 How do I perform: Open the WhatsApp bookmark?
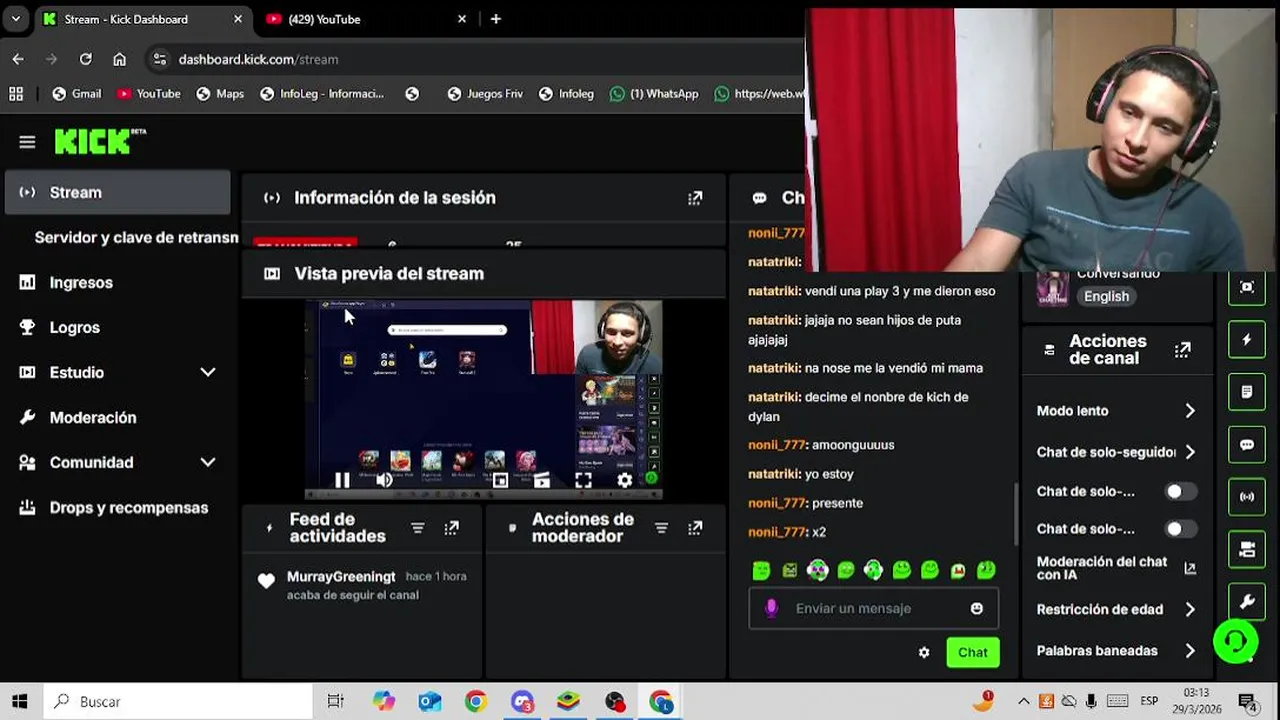(654, 94)
